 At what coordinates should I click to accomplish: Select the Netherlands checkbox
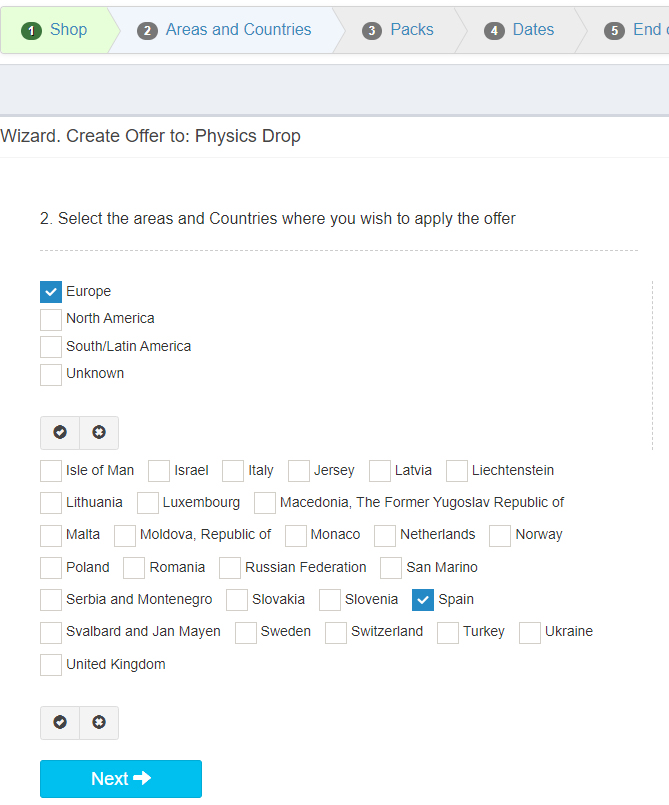pyautogui.click(x=385, y=535)
